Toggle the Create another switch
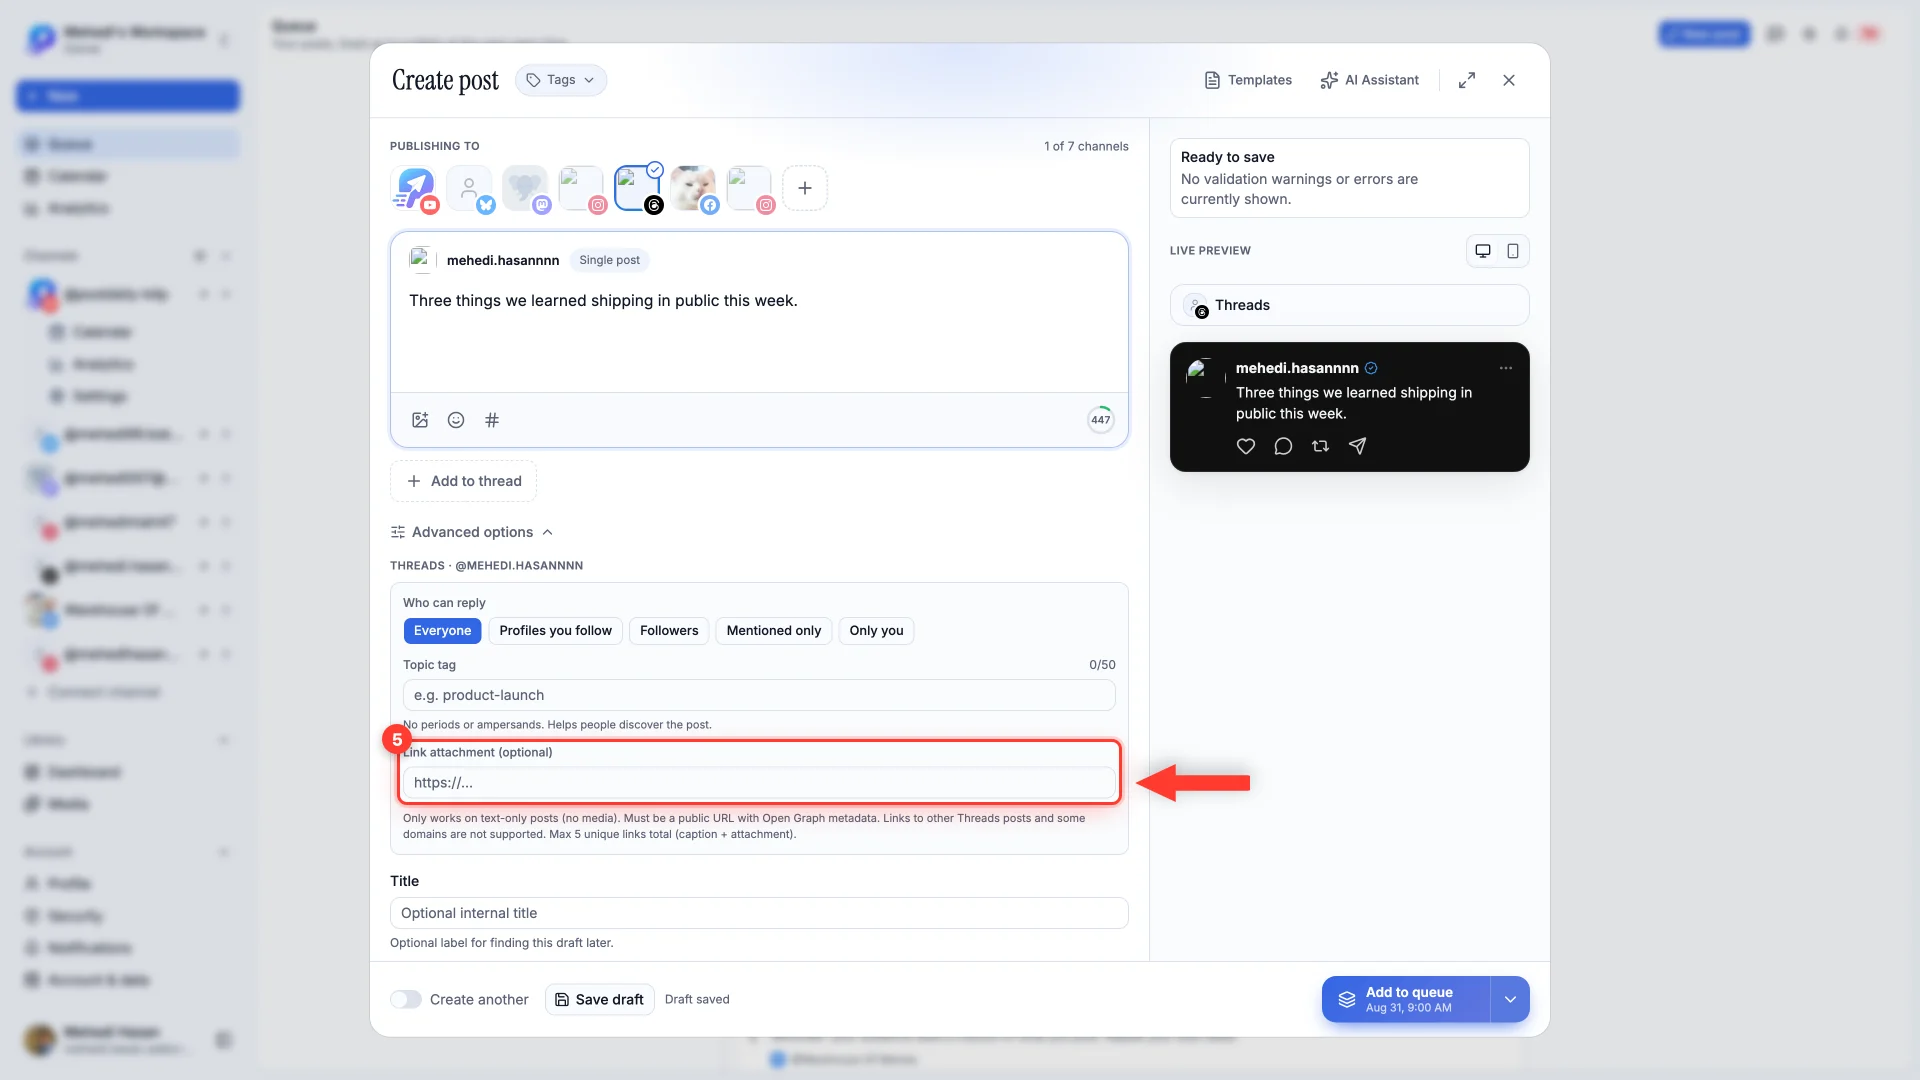Viewport: 1920px width, 1080px height. (x=406, y=1000)
